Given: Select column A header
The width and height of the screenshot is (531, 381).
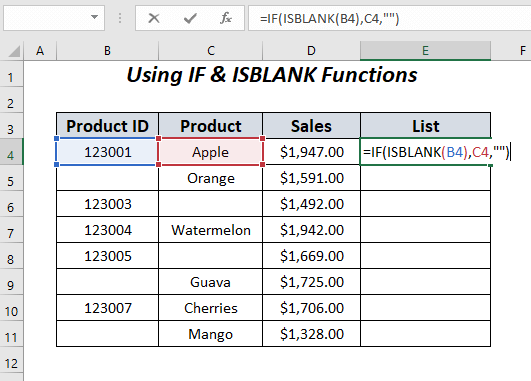Looking at the screenshot, I should click(x=40, y=51).
